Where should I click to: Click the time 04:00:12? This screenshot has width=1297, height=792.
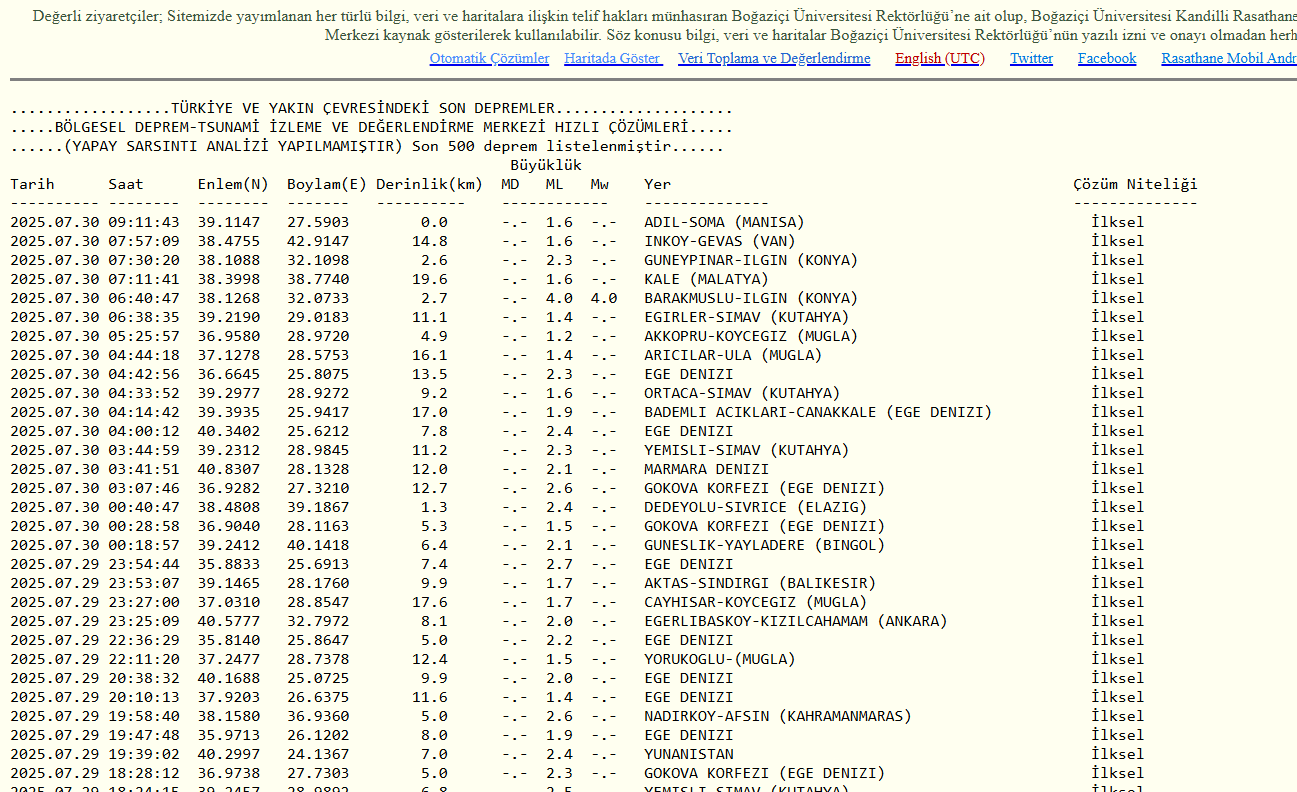click(144, 431)
